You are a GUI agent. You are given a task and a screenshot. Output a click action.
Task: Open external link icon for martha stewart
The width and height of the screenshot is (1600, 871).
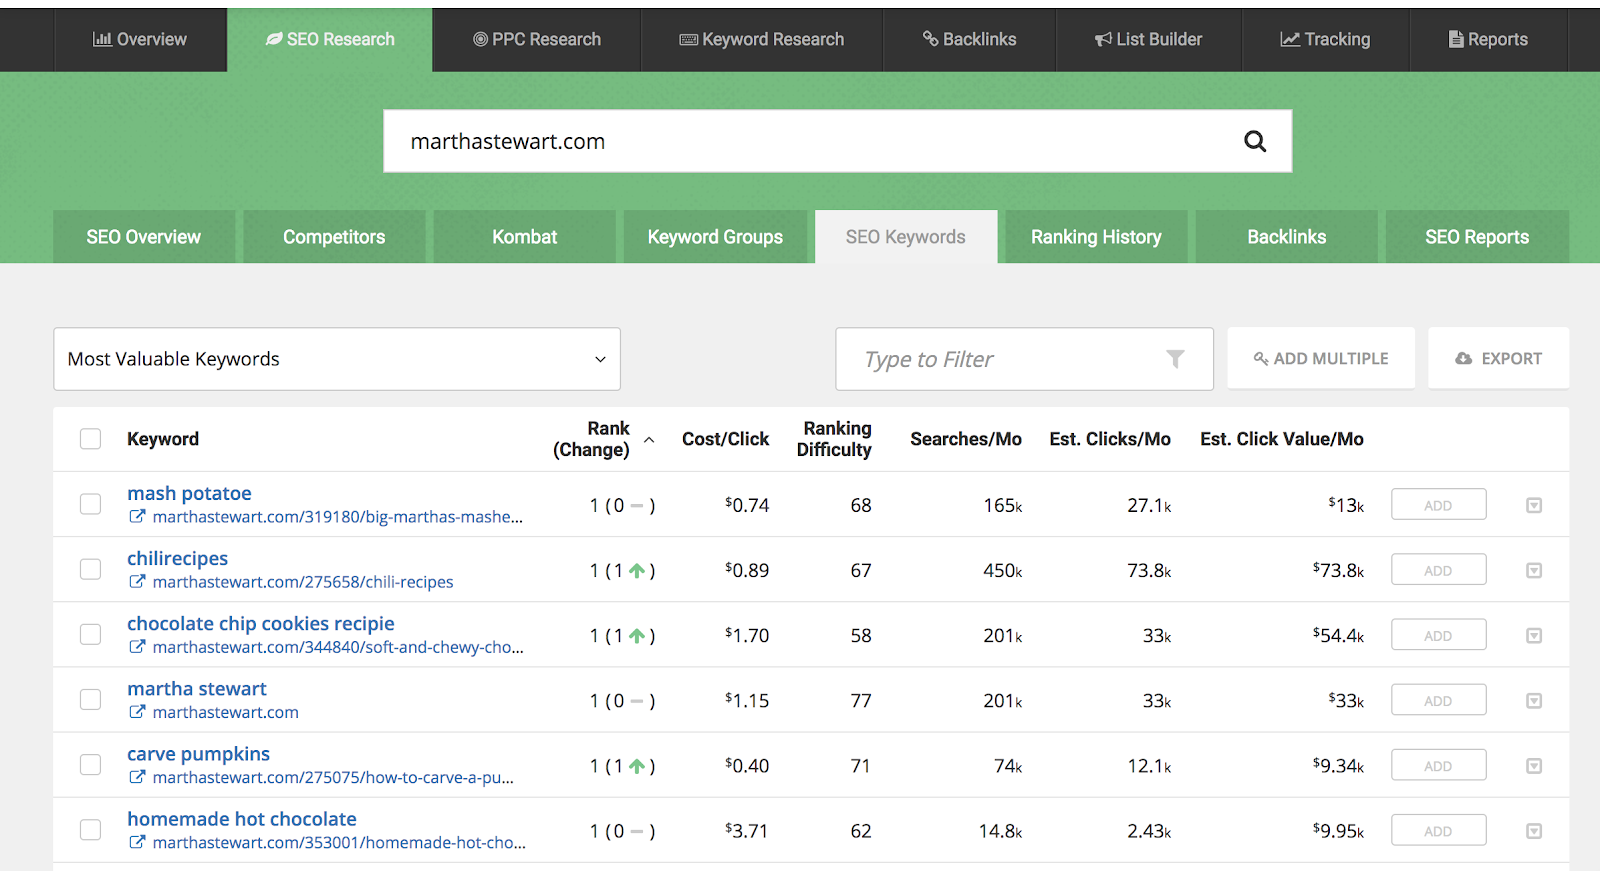(137, 712)
